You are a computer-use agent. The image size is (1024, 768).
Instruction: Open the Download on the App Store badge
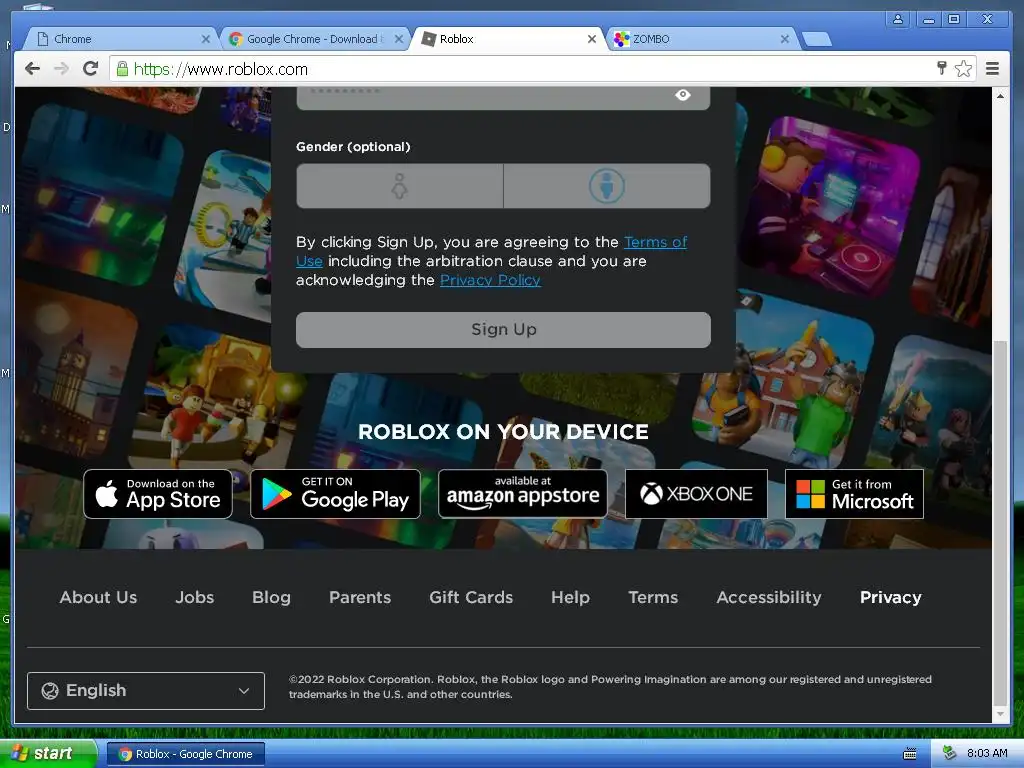tap(158, 494)
